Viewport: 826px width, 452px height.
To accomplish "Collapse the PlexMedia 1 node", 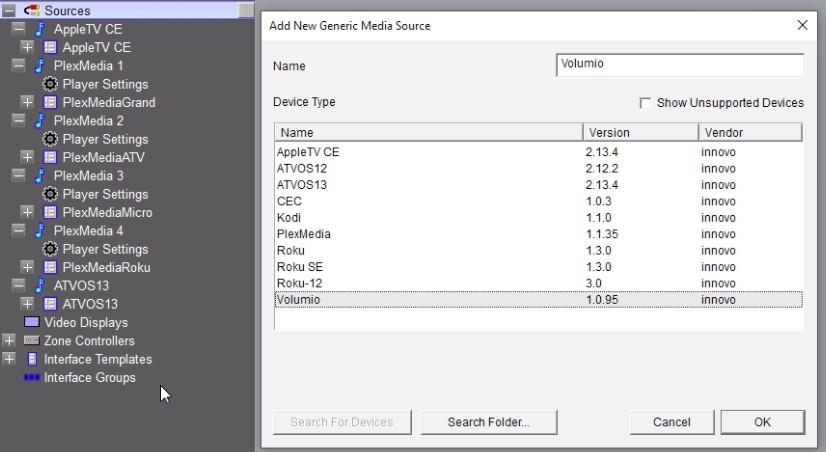I will coord(18,65).
